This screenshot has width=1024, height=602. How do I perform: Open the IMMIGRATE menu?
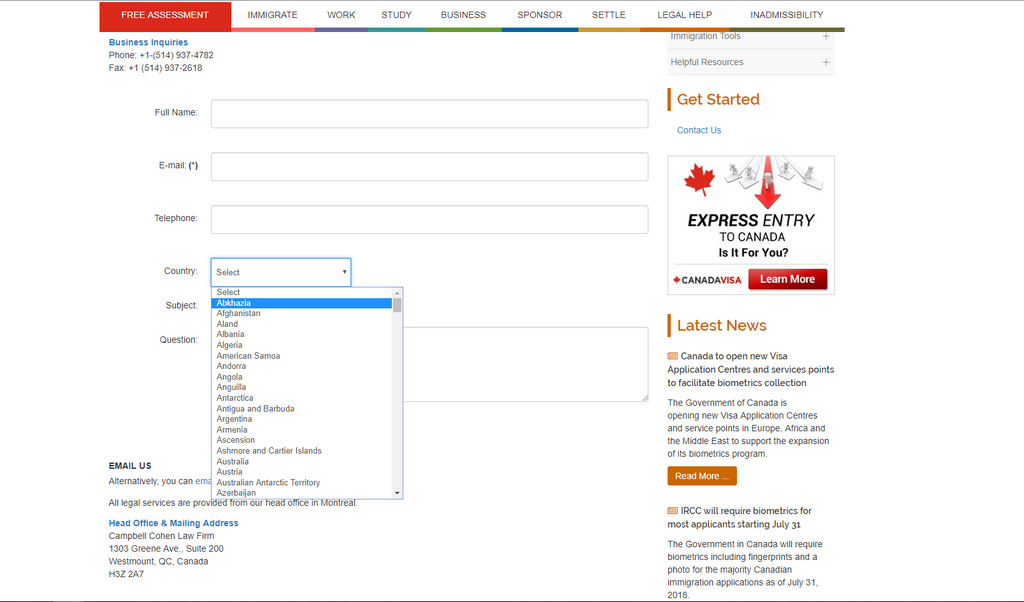272,15
